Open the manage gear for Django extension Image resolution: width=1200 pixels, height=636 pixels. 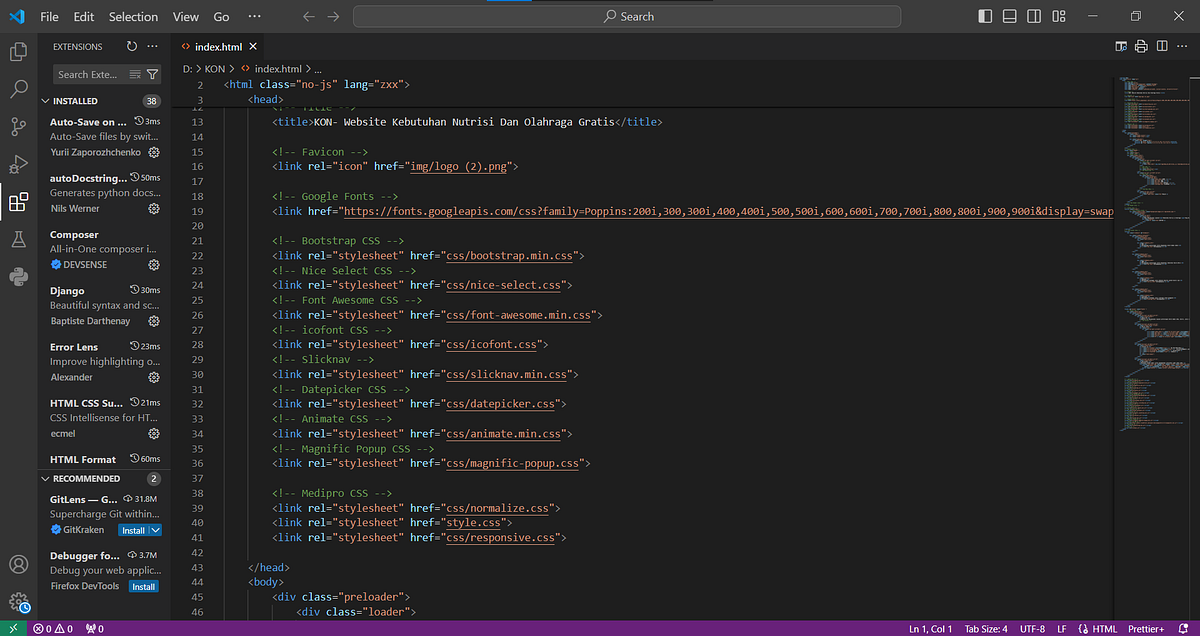154,322
